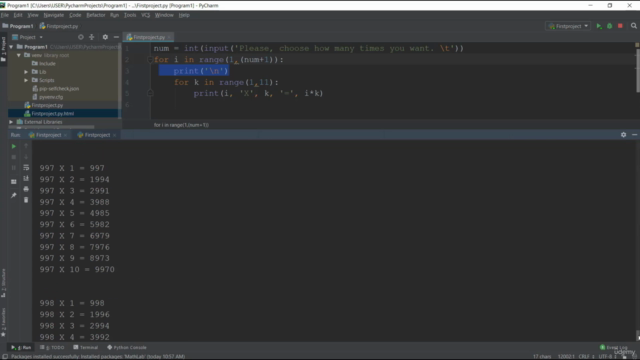Image resolution: width=640 pixels, height=360 pixels.
Task: Open the TODO tool window
Action: [x=52, y=347]
